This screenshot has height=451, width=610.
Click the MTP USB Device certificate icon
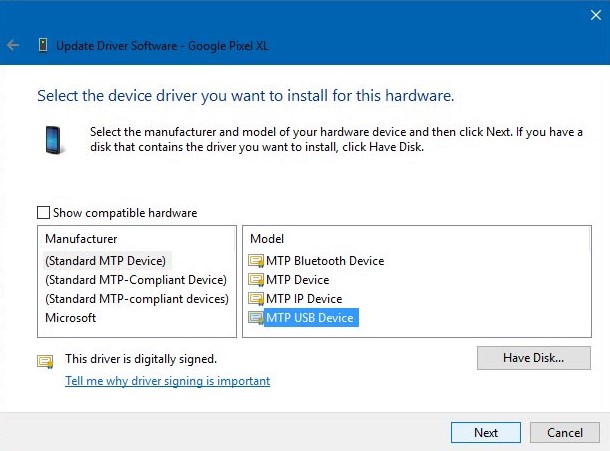click(256, 318)
